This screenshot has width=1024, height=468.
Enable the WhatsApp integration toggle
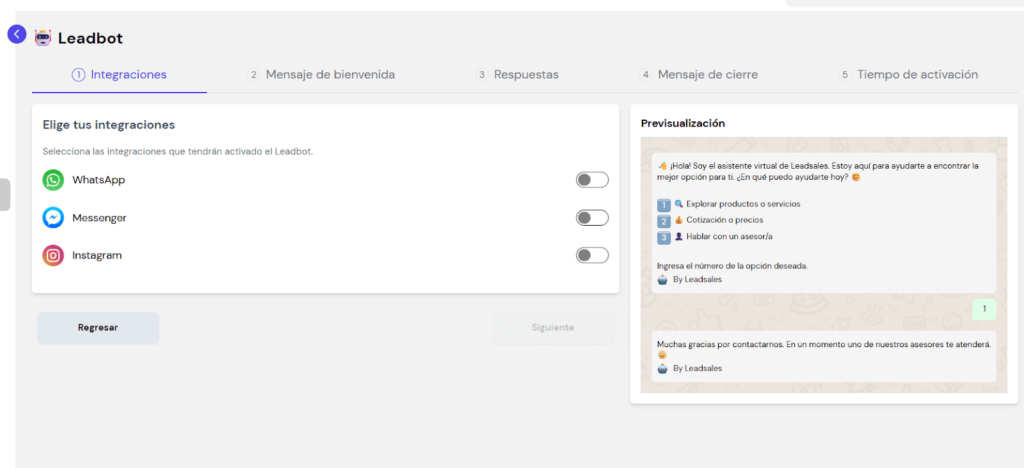pyautogui.click(x=592, y=180)
